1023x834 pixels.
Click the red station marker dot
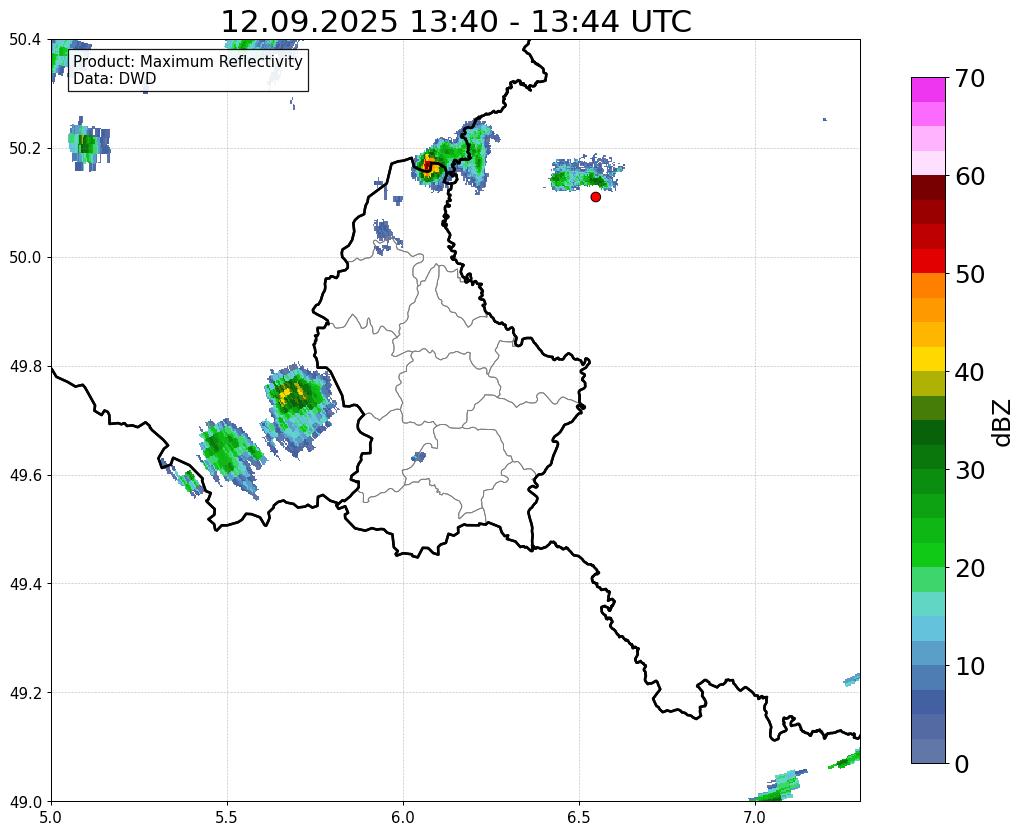[595, 197]
